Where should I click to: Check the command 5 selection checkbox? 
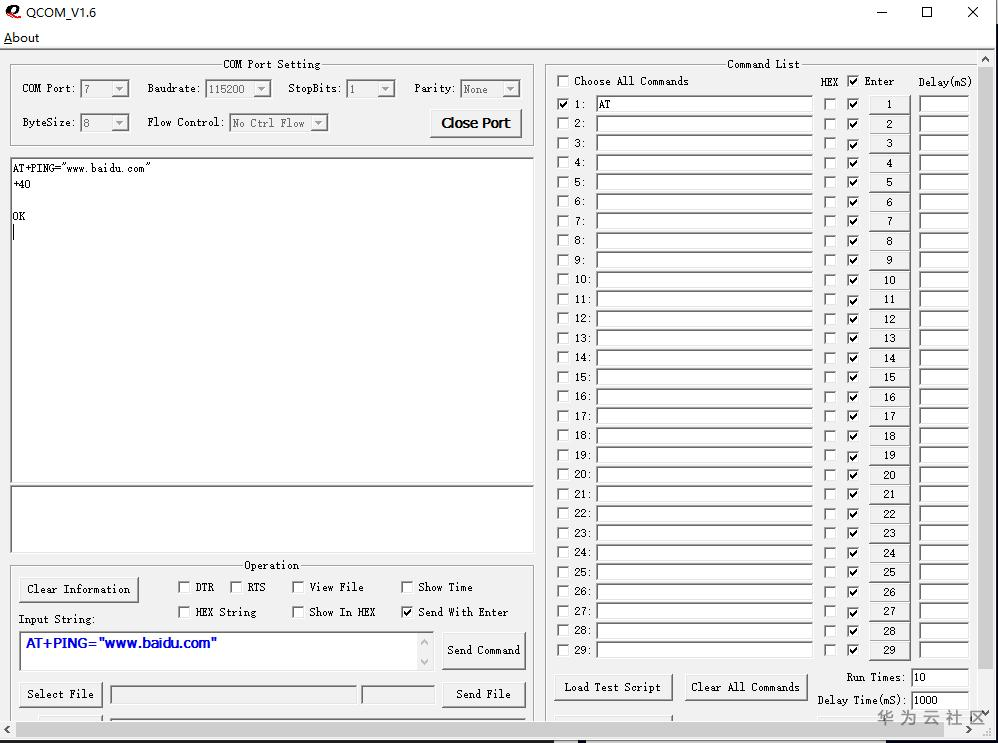click(x=563, y=182)
